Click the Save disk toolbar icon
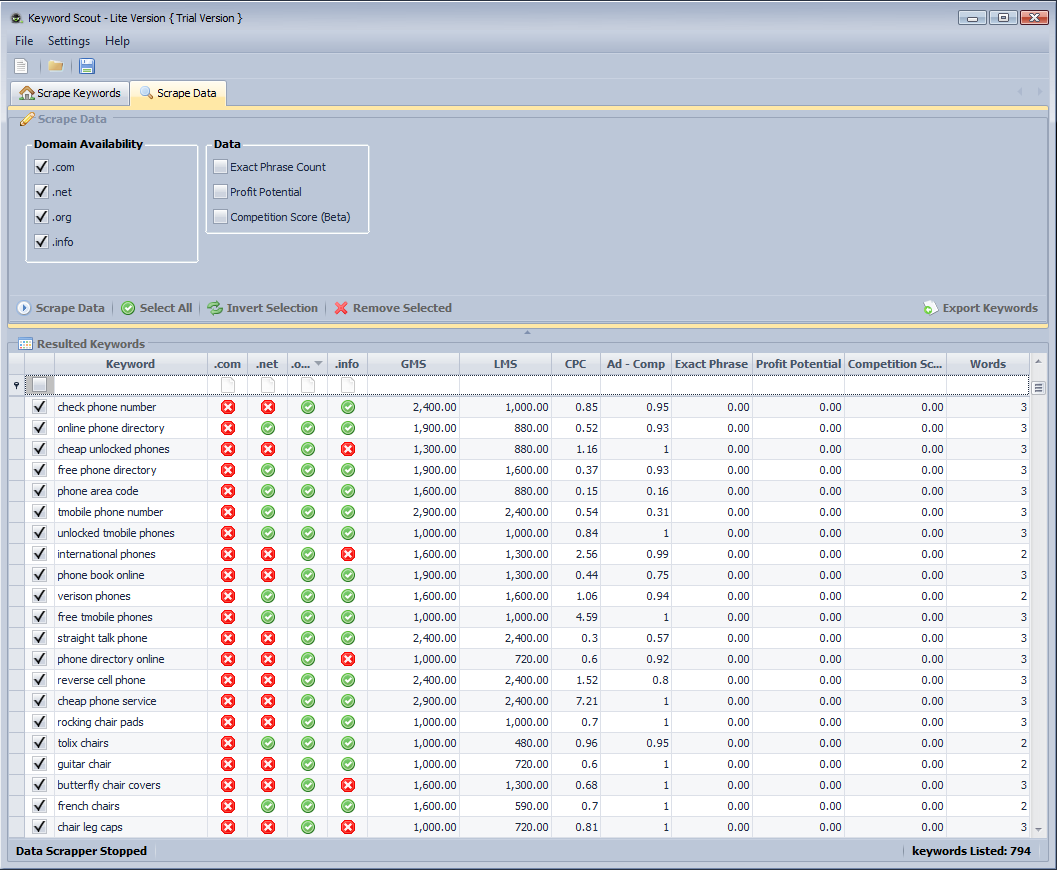 [87, 66]
